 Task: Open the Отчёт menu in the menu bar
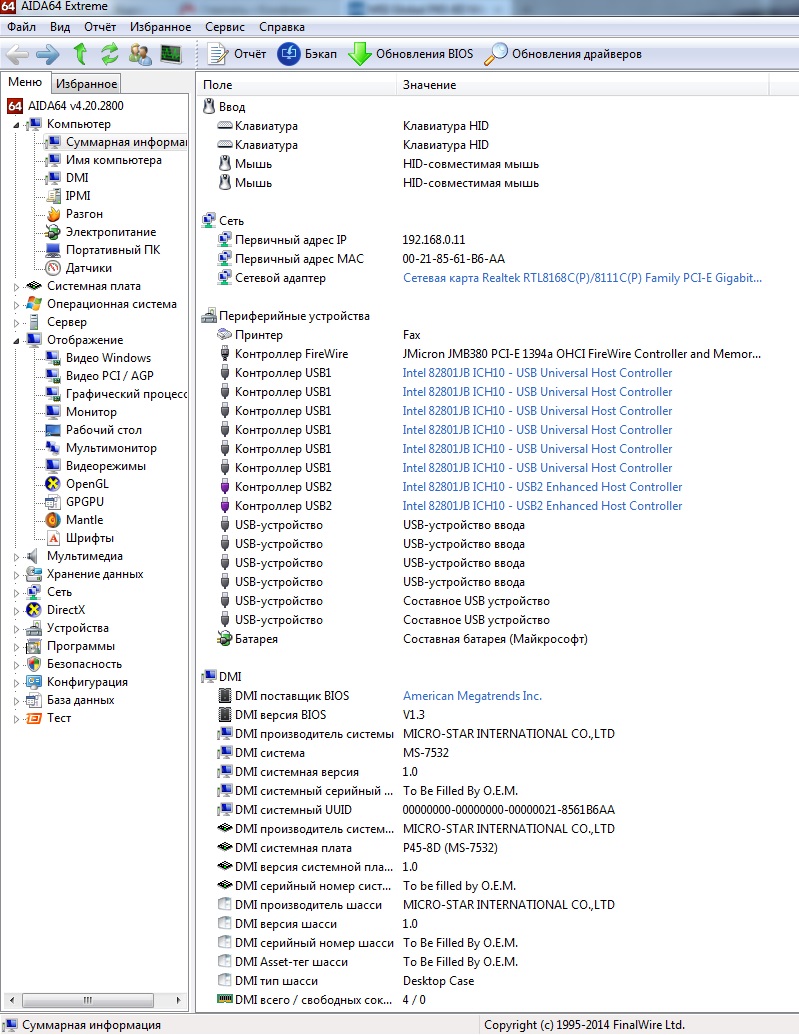(100, 27)
